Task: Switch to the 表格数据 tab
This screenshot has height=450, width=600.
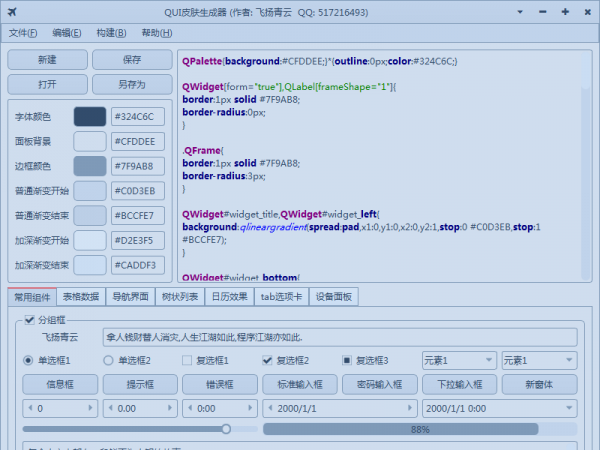Action: 81,296
